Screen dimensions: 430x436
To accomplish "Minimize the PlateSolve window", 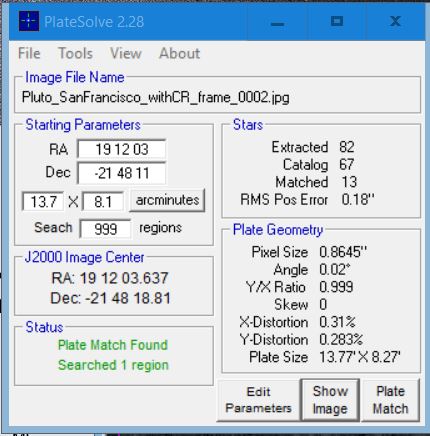I will [x=277, y=23].
